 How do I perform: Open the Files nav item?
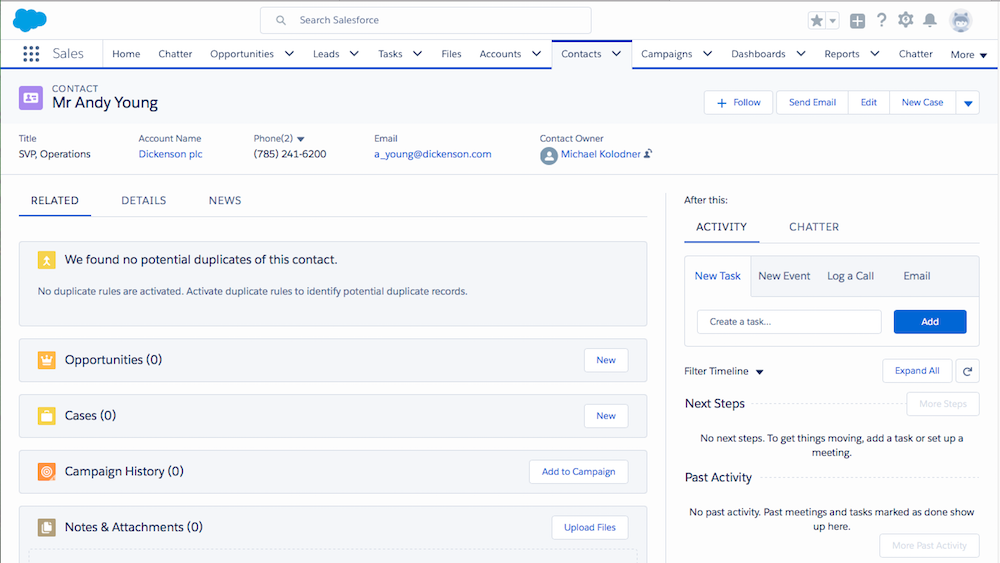[x=451, y=54]
